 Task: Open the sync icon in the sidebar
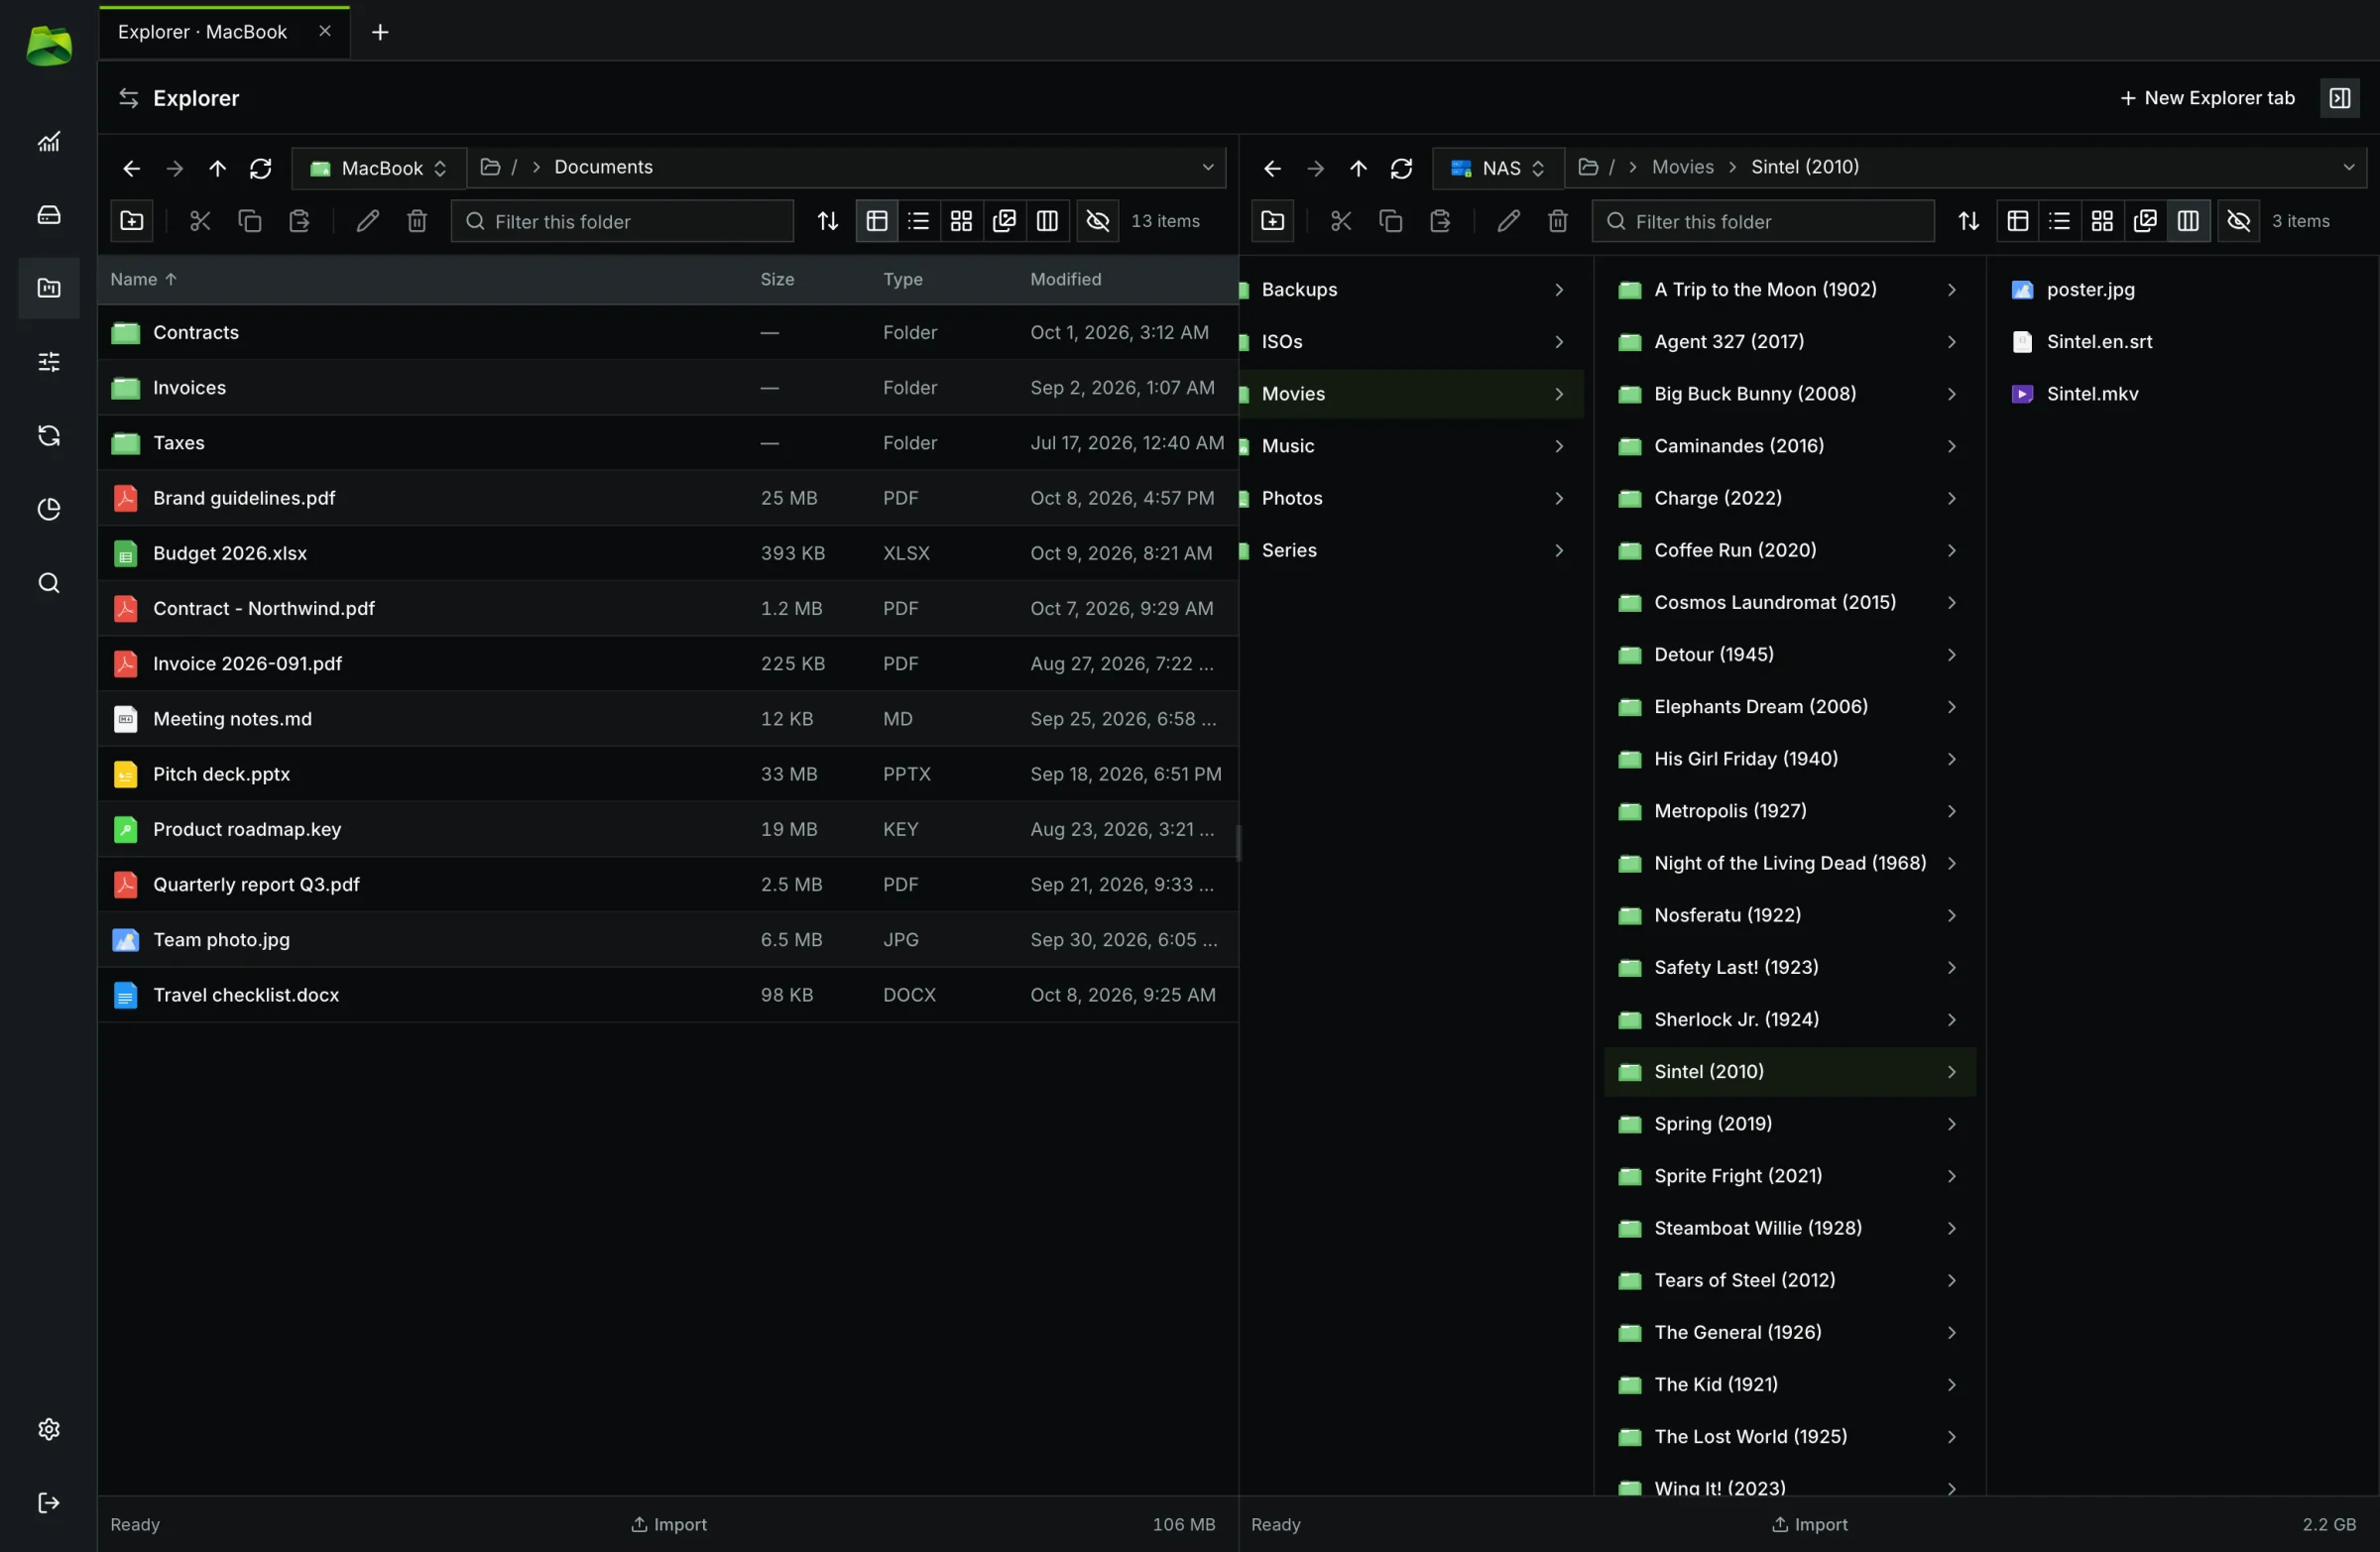point(49,435)
